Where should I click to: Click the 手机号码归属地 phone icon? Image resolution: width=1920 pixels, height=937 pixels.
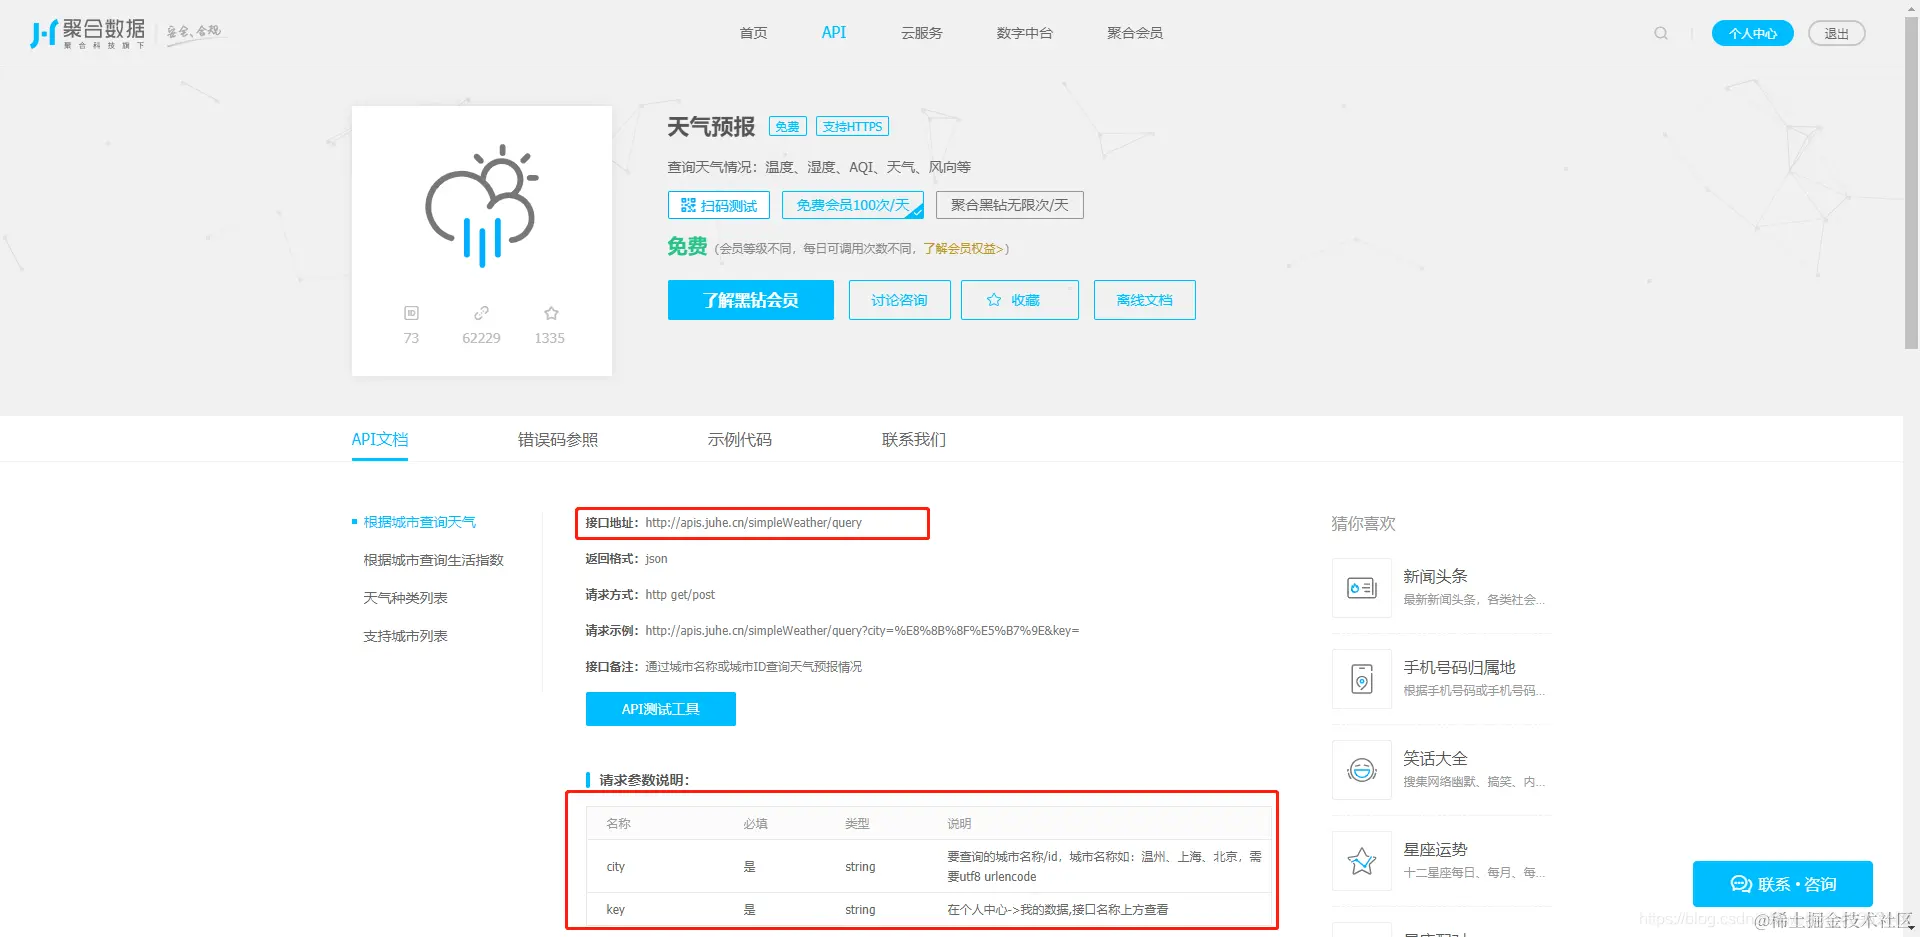[1362, 679]
